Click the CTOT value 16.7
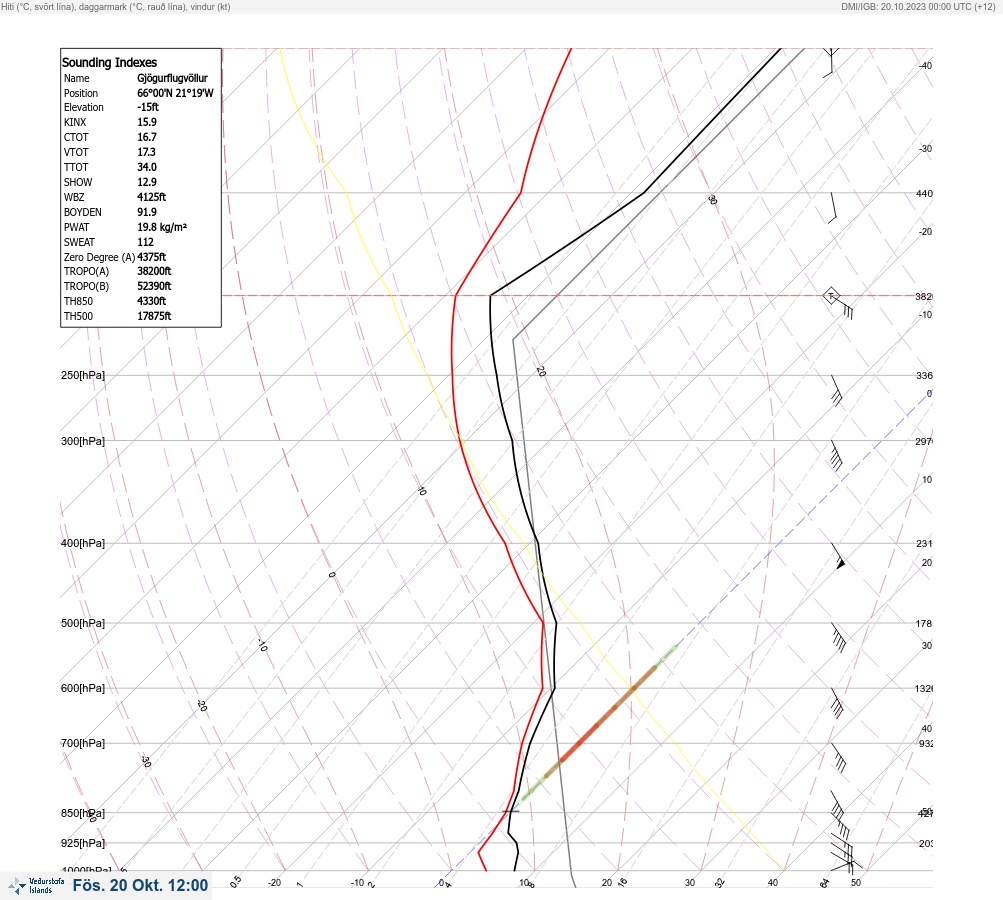The width and height of the screenshot is (1003, 900). pos(146,137)
